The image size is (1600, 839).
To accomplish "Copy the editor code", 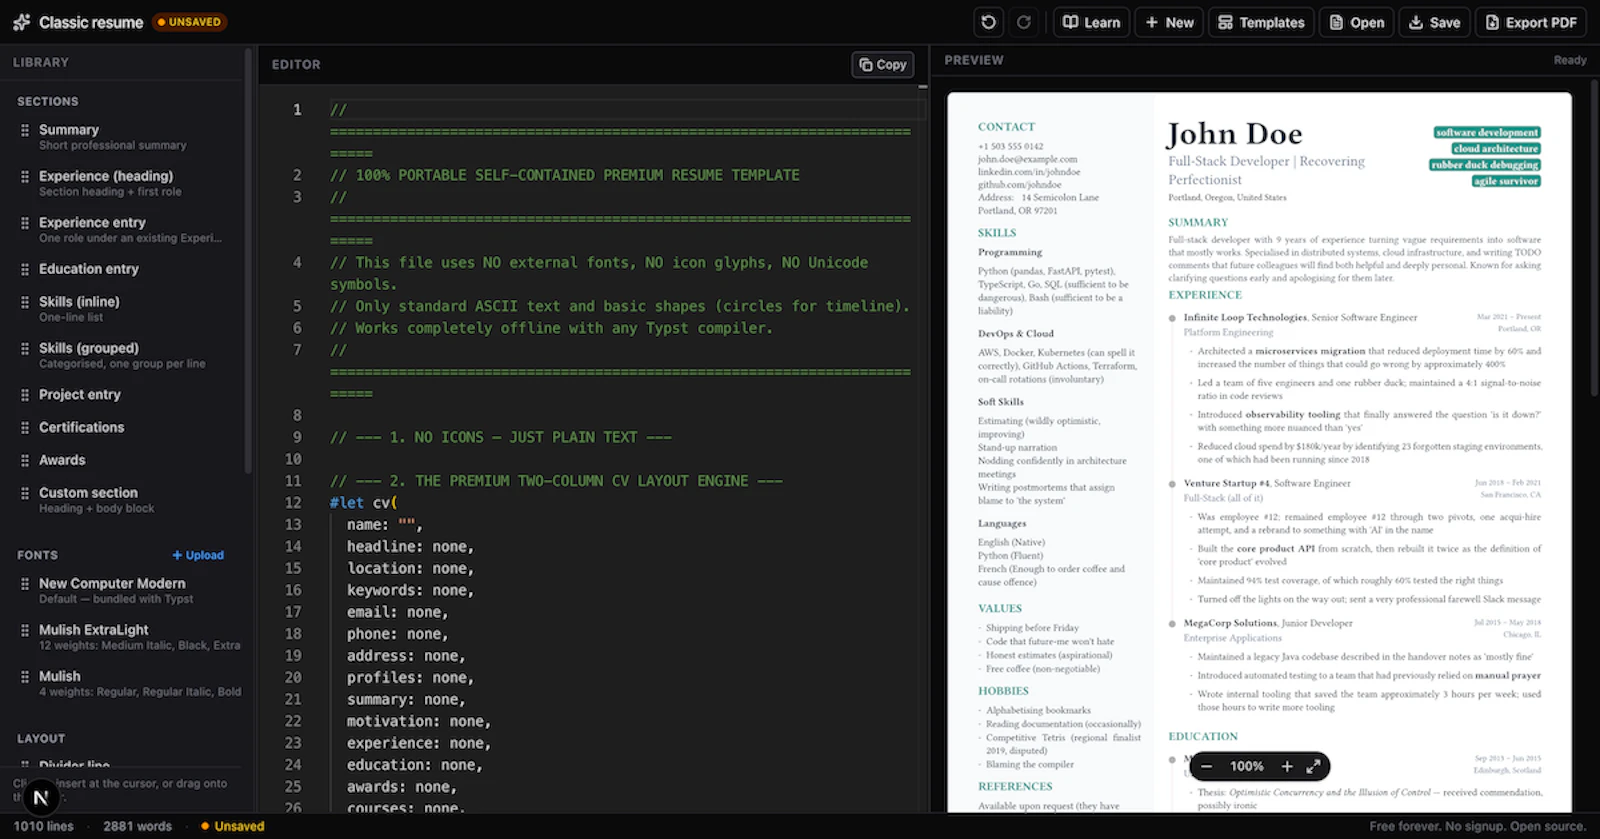I will 883,64.
